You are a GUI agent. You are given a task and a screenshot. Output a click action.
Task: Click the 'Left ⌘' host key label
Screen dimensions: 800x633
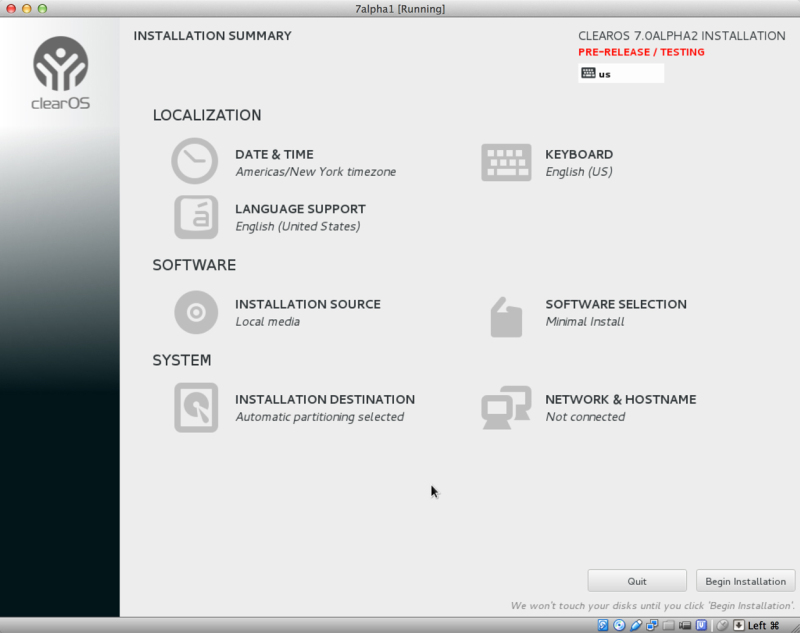764,625
